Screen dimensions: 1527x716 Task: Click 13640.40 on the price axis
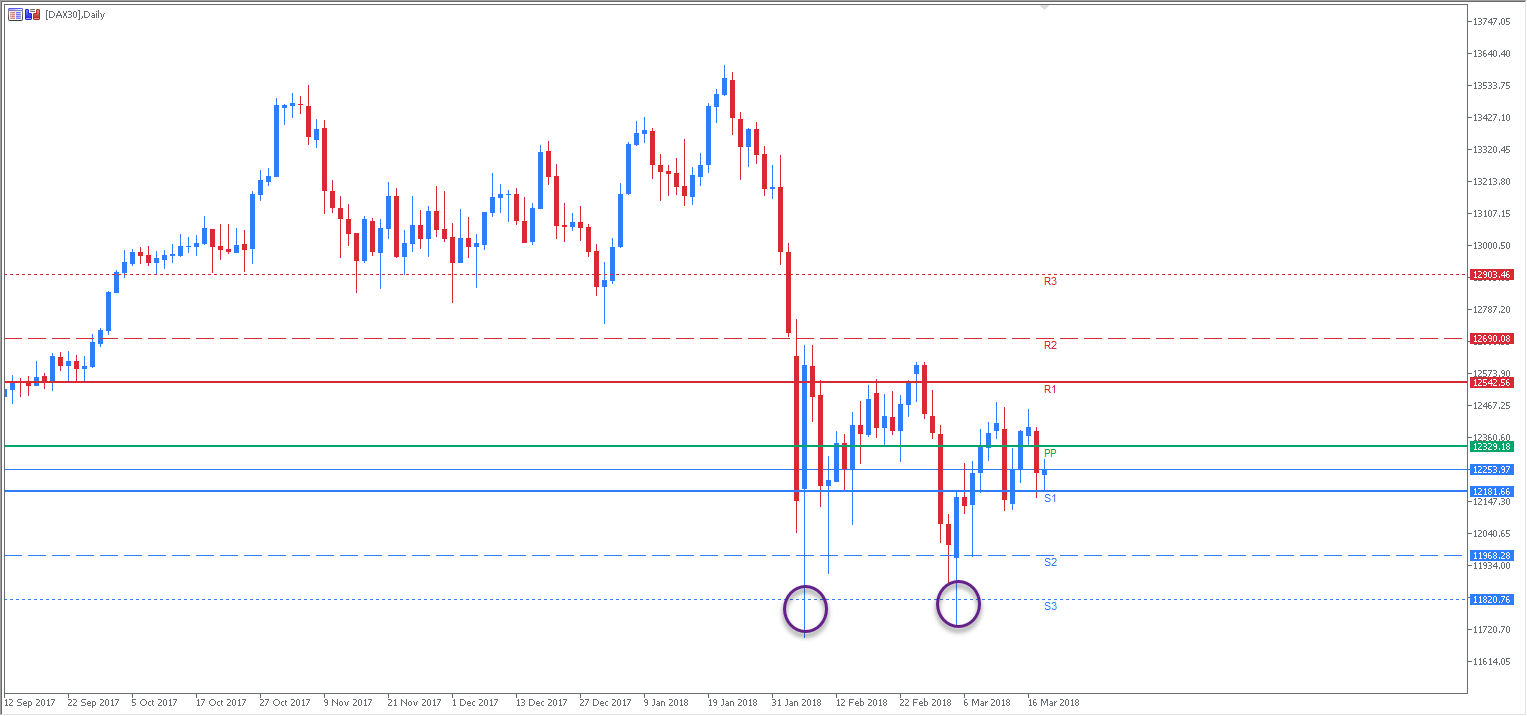pyautogui.click(x=1491, y=54)
